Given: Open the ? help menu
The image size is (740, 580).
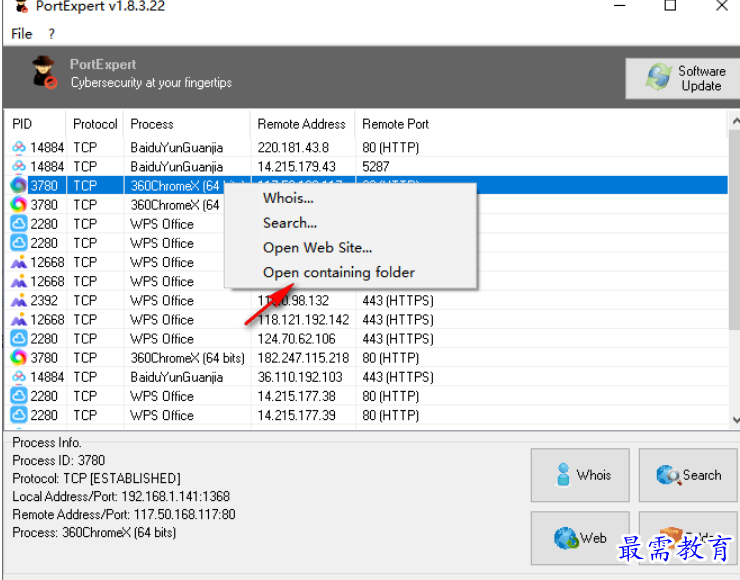Looking at the screenshot, I should click(52, 34).
